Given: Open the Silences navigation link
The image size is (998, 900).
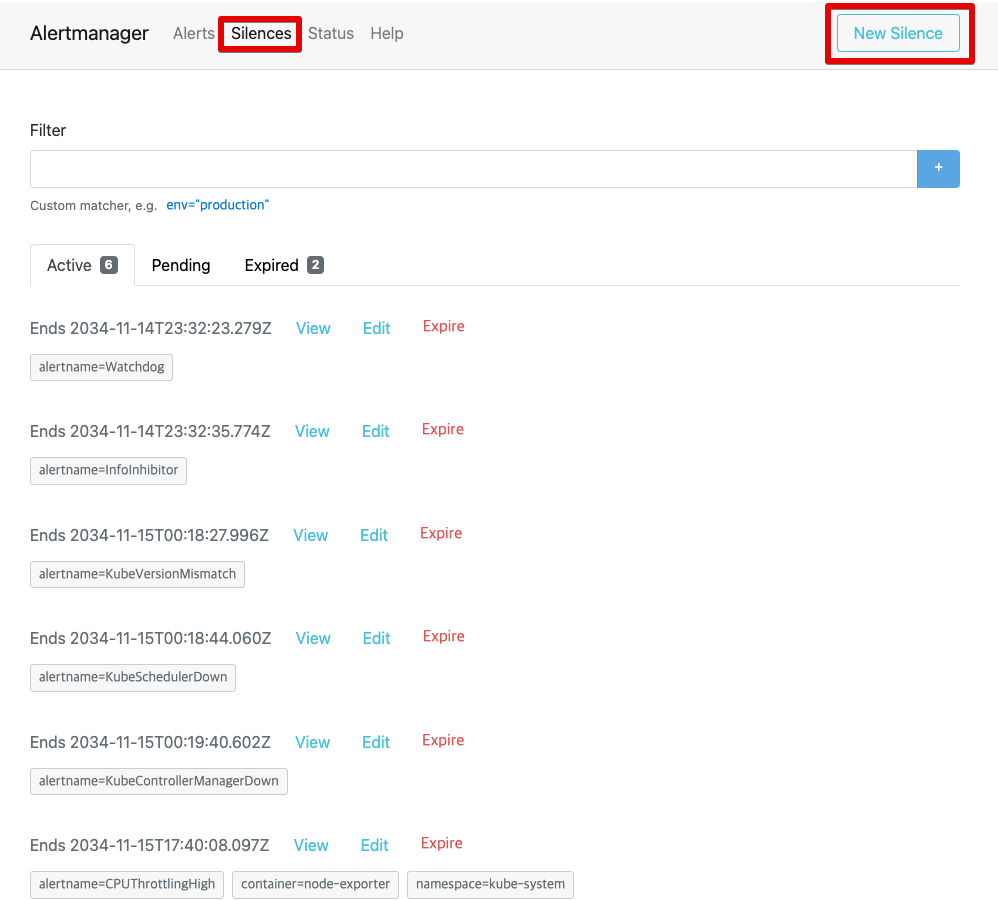Looking at the screenshot, I should click(261, 33).
